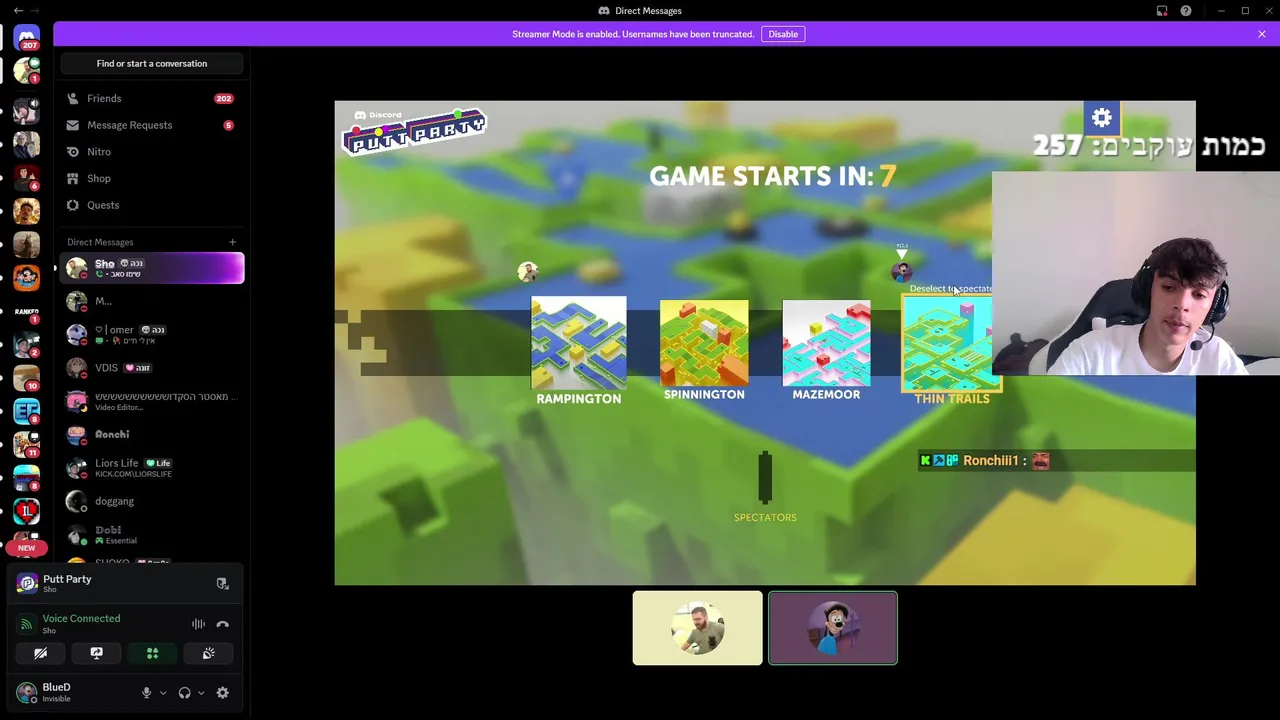This screenshot has width=1280, height=720.
Task: Click the Voice Connected label
Action: (81, 618)
